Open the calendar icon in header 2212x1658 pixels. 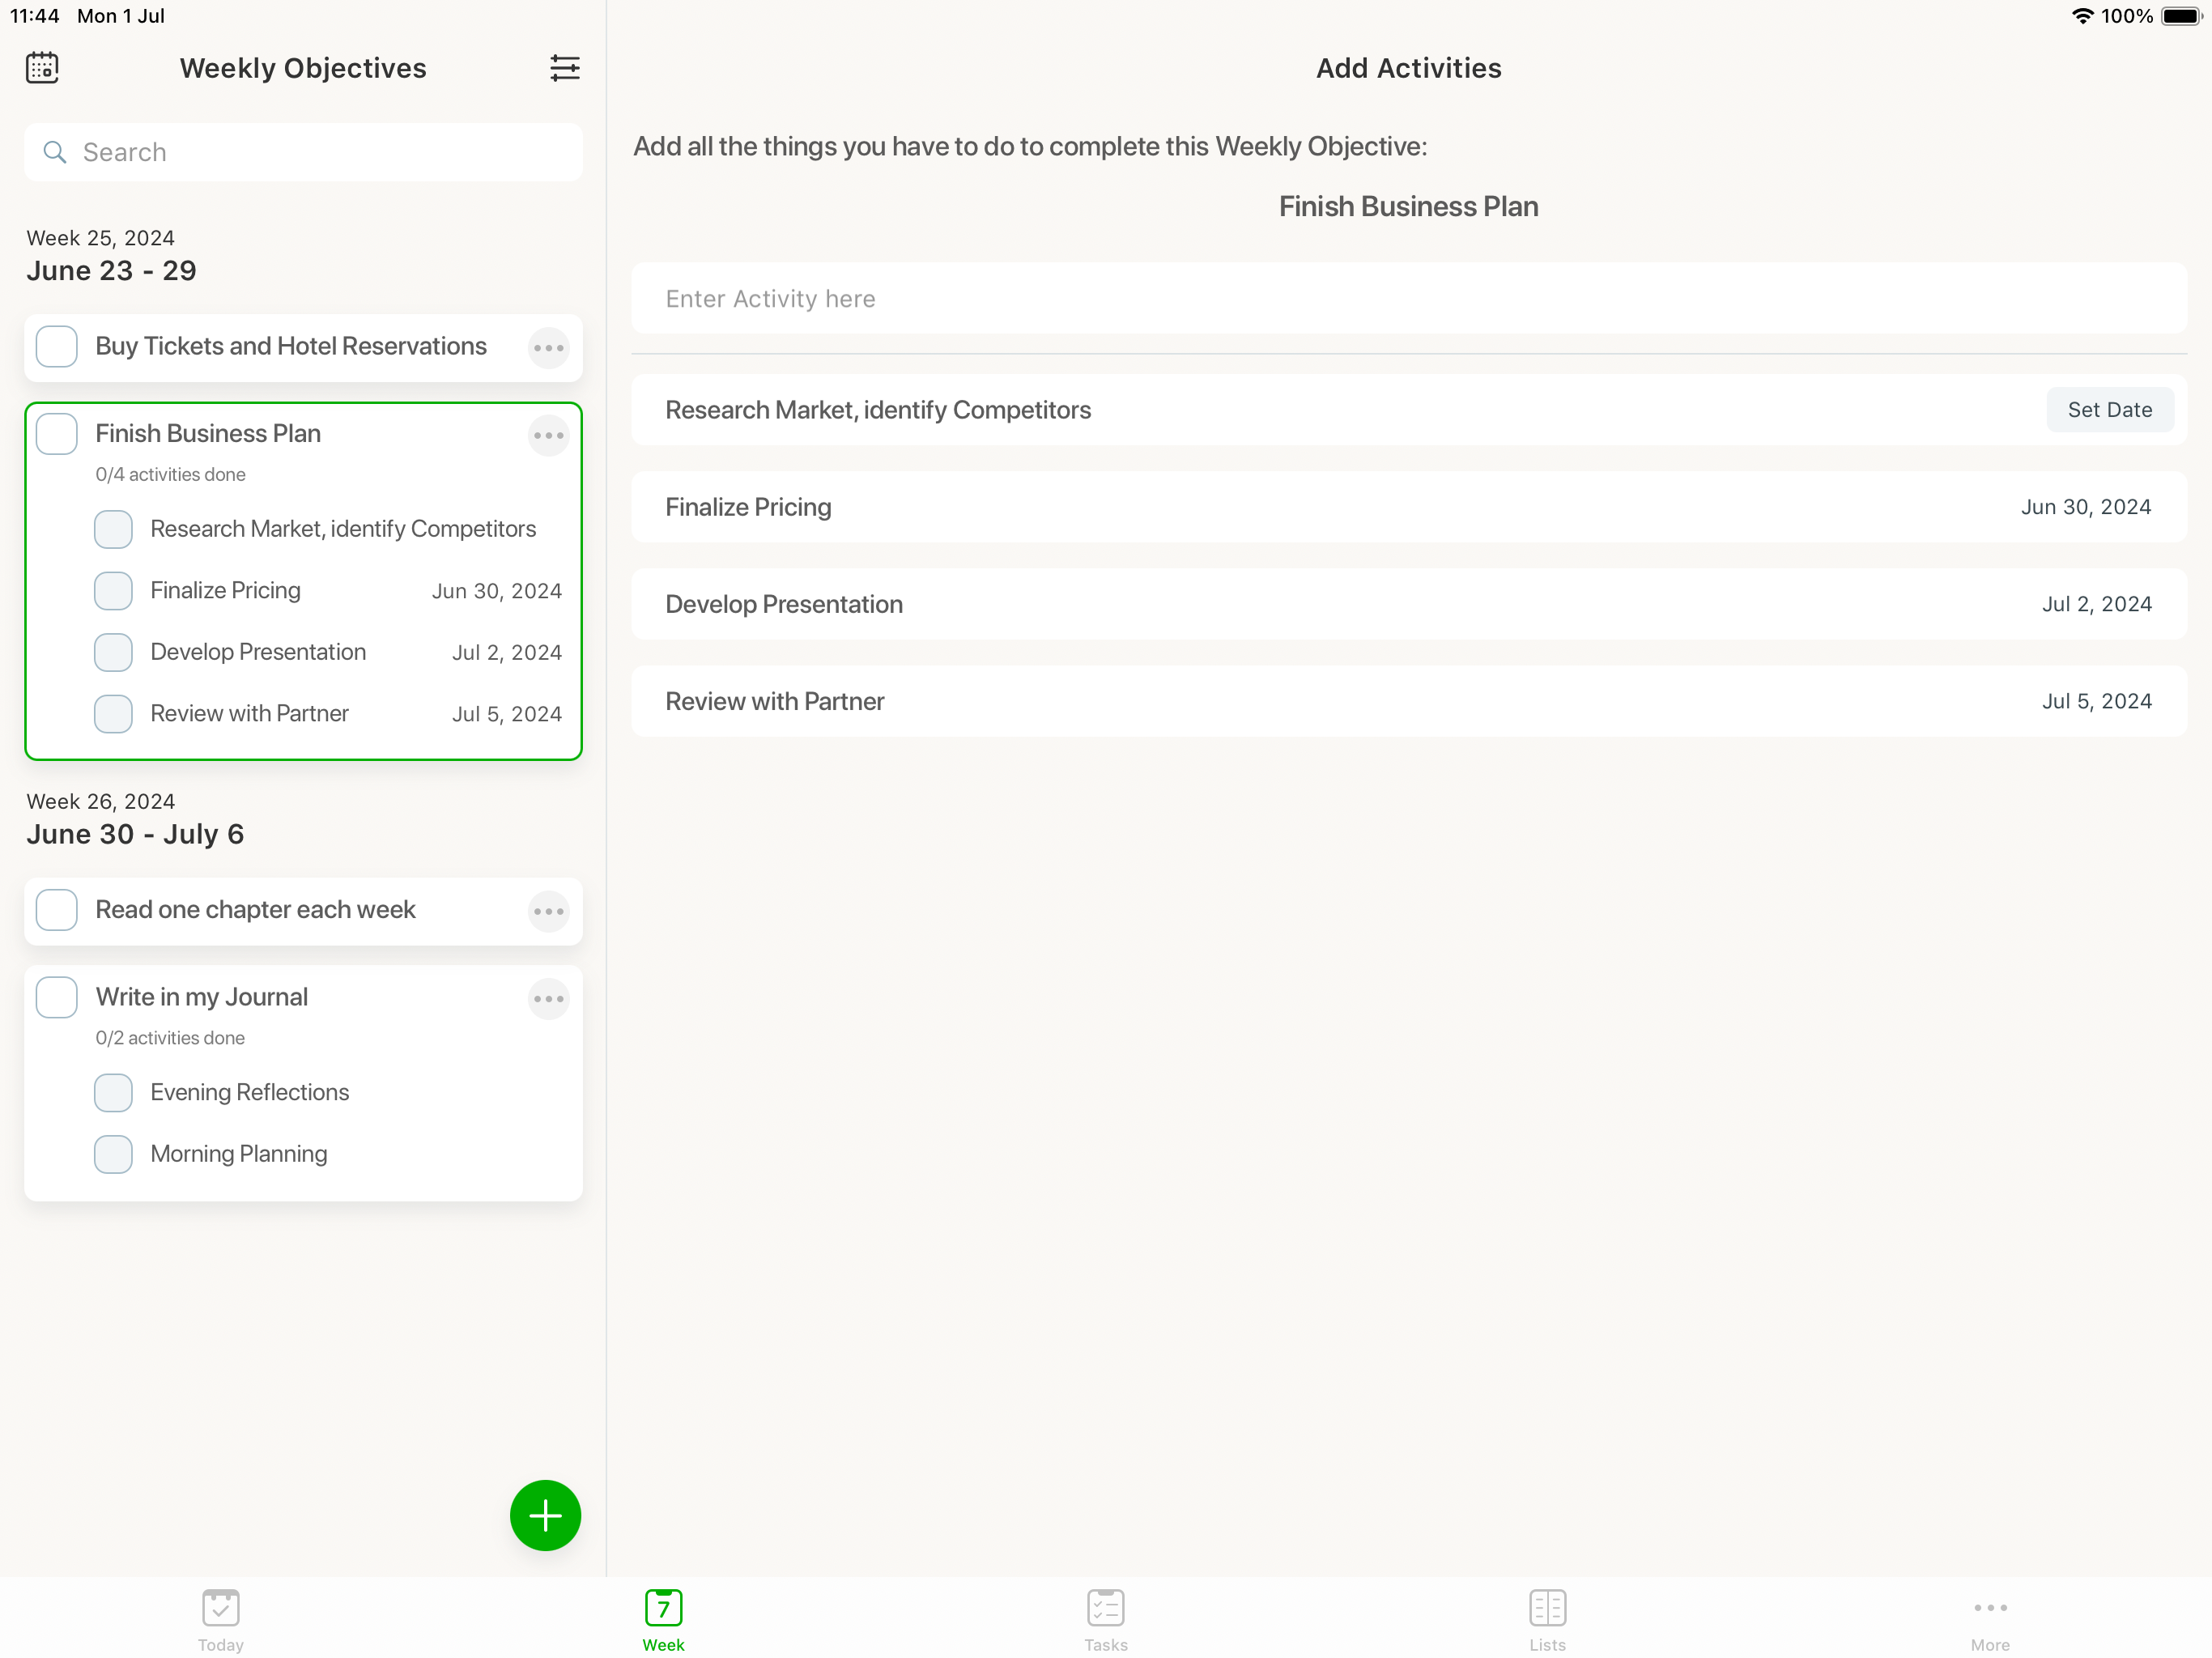point(42,68)
